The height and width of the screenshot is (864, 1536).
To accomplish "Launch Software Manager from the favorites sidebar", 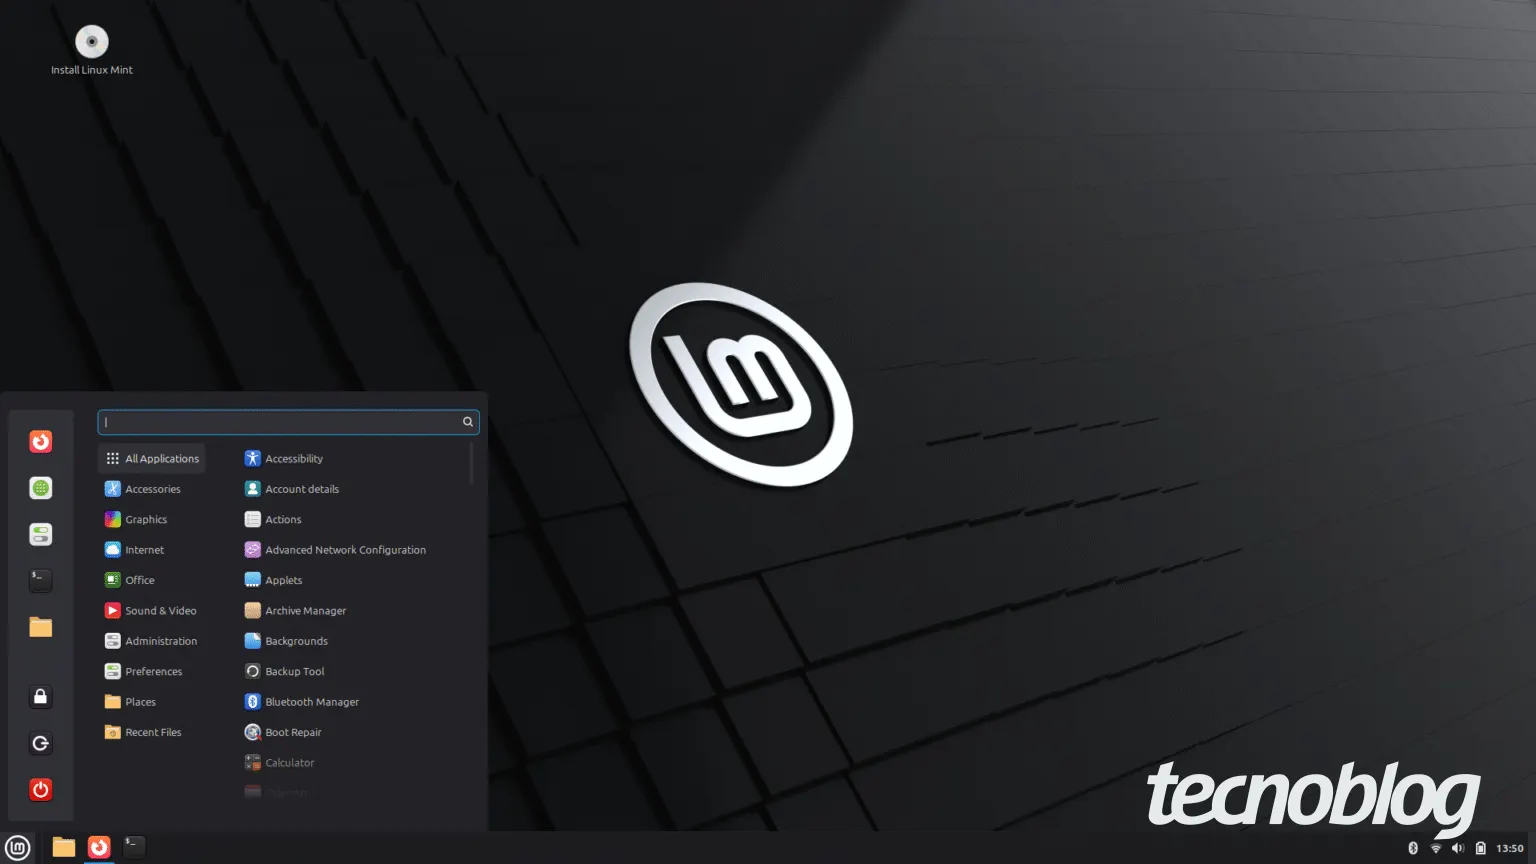I will [41, 488].
